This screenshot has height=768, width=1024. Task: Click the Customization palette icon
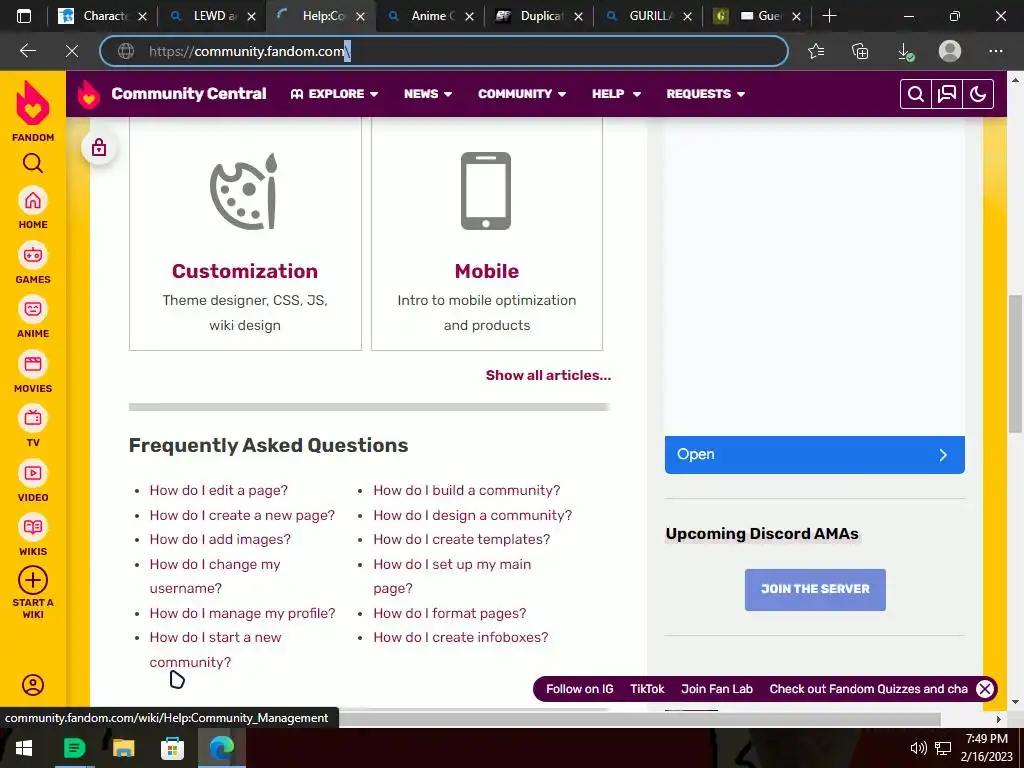[x=244, y=191]
